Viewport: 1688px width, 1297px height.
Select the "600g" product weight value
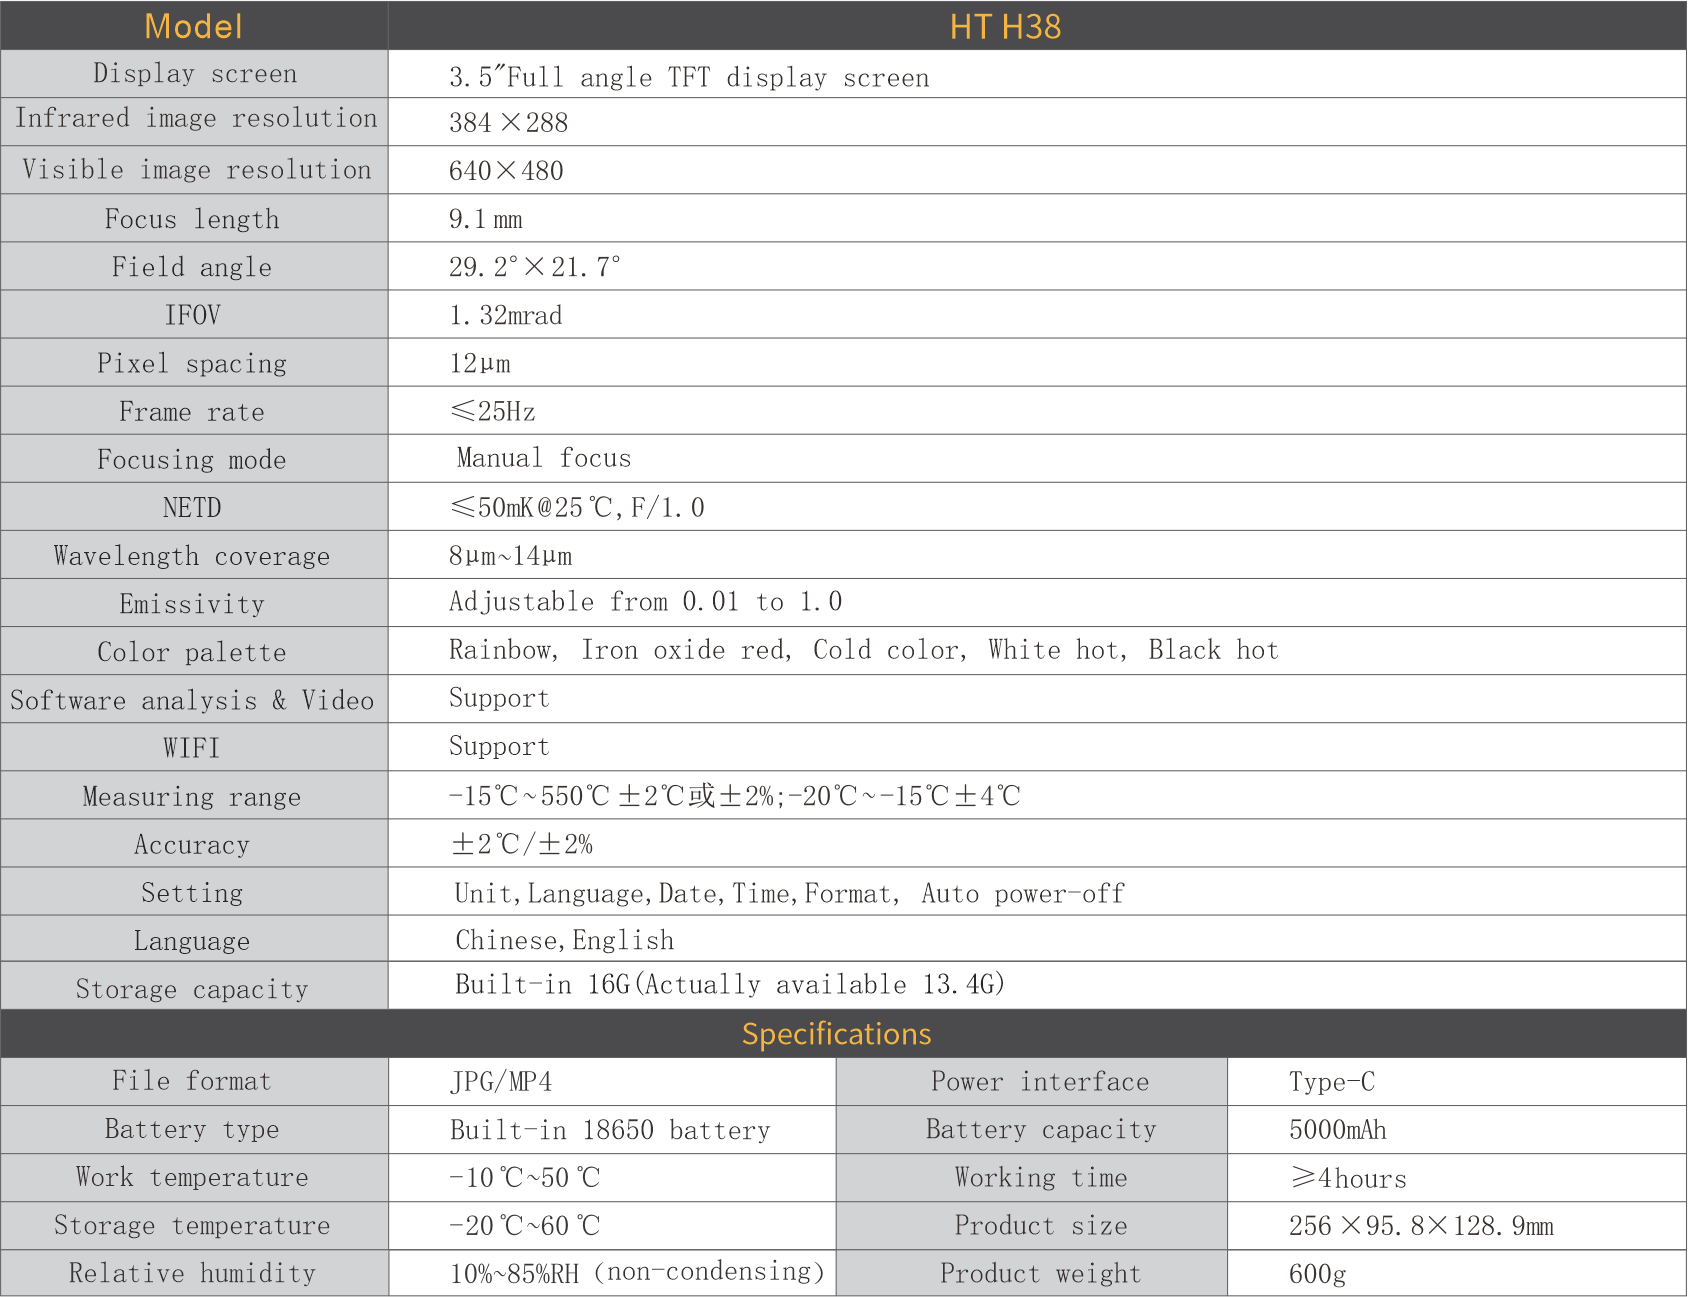[1317, 1274]
